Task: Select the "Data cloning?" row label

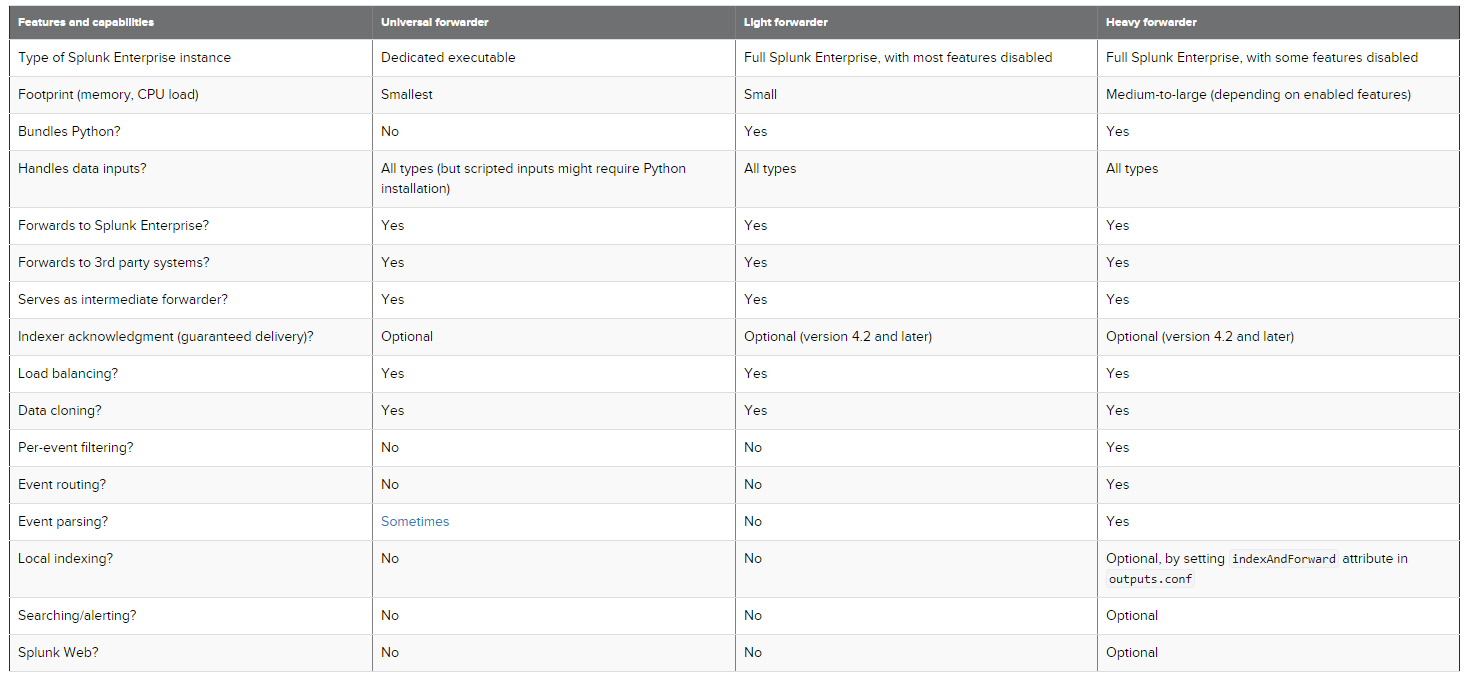Action: click(x=60, y=410)
